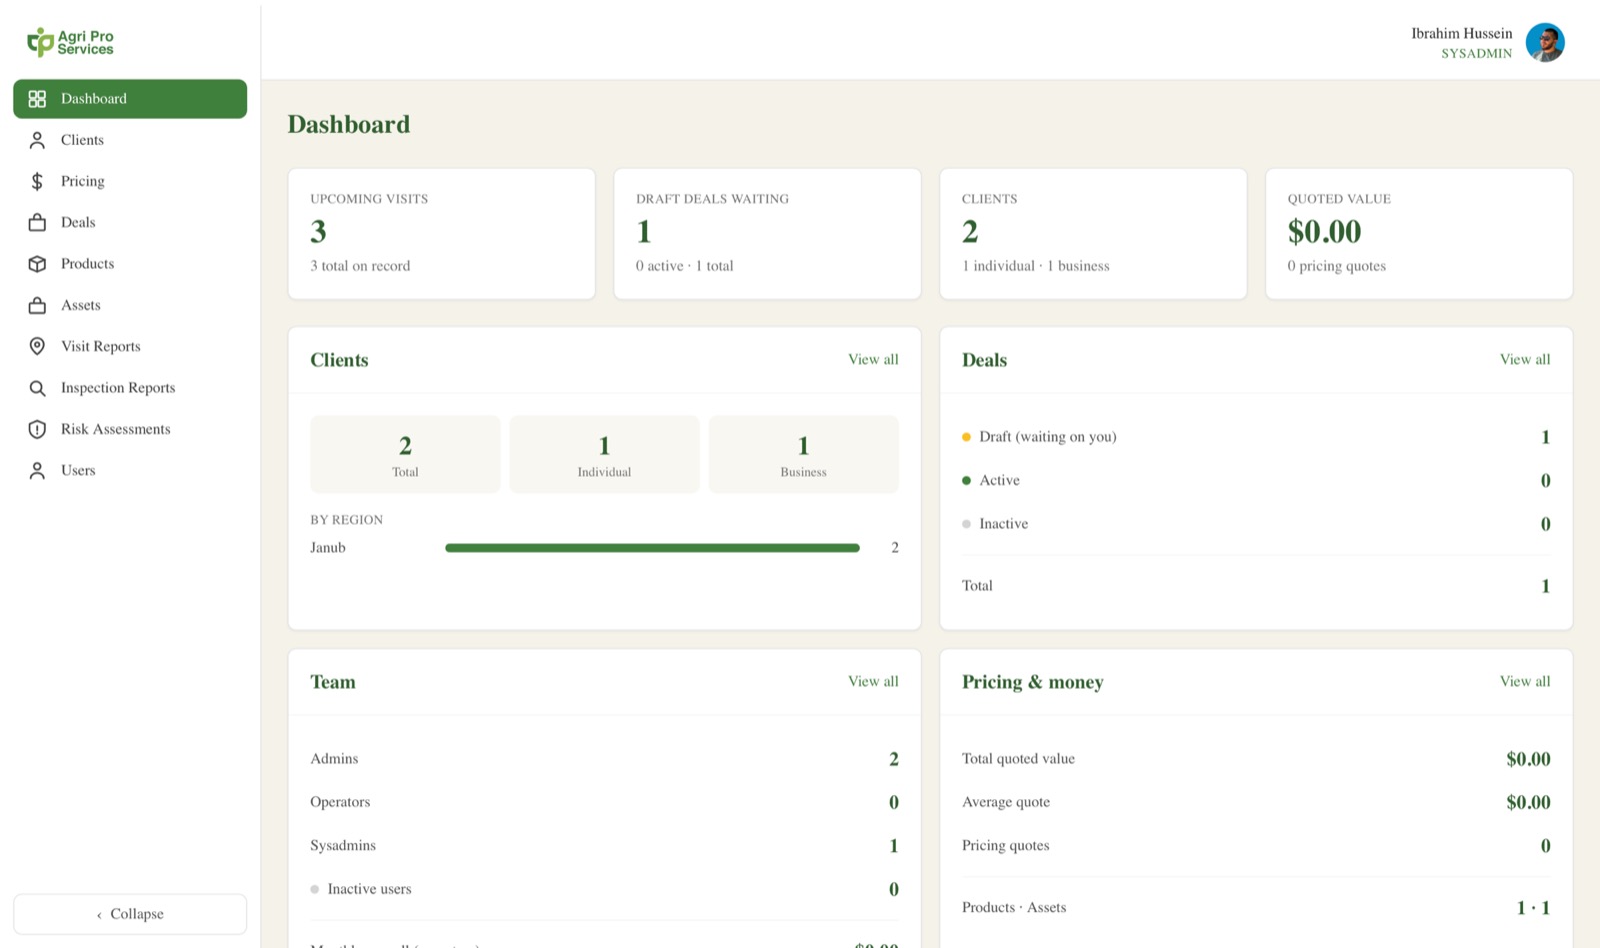This screenshot has width=1600, height=948.
Task: Click the Individual clients tile
Action: click(x=604, y=454)
